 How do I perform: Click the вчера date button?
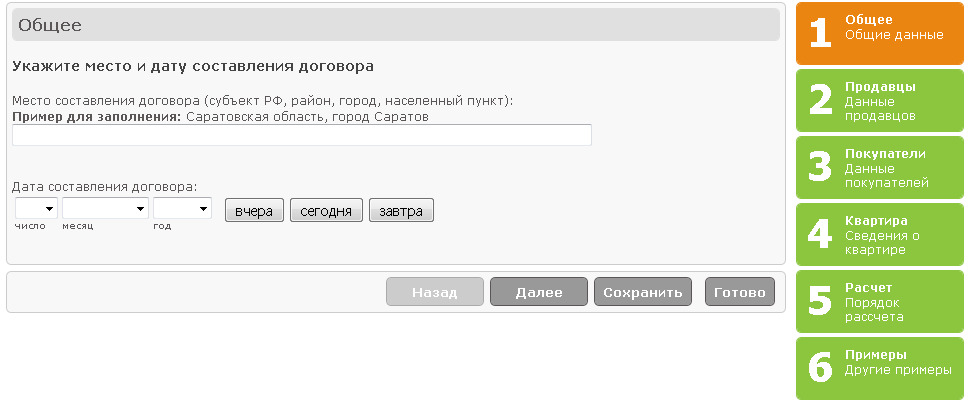coord(254,210)
